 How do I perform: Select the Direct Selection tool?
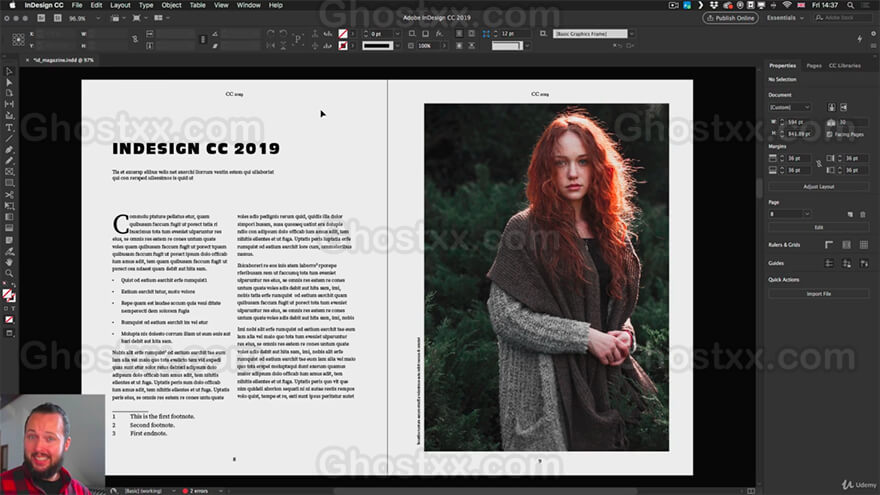coord(9,82)
